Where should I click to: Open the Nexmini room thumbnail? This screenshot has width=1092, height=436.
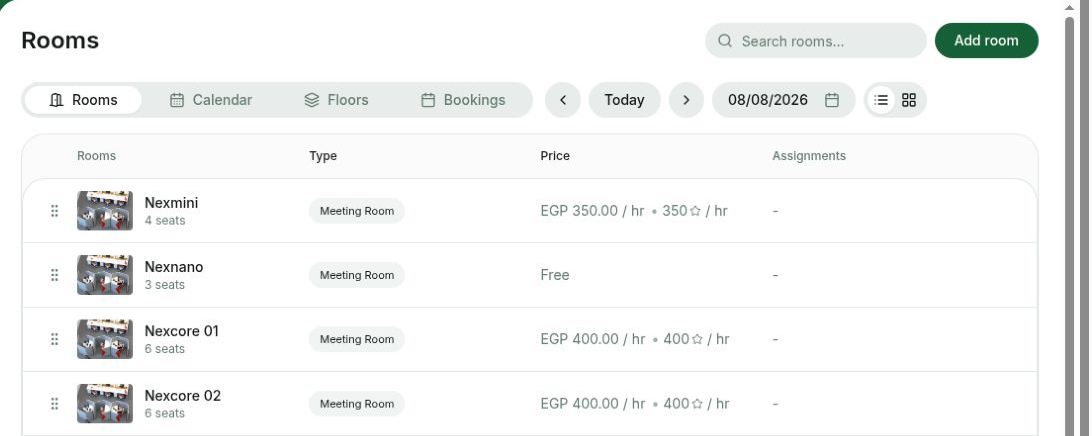pyautogui.click(x=104, y=210)
